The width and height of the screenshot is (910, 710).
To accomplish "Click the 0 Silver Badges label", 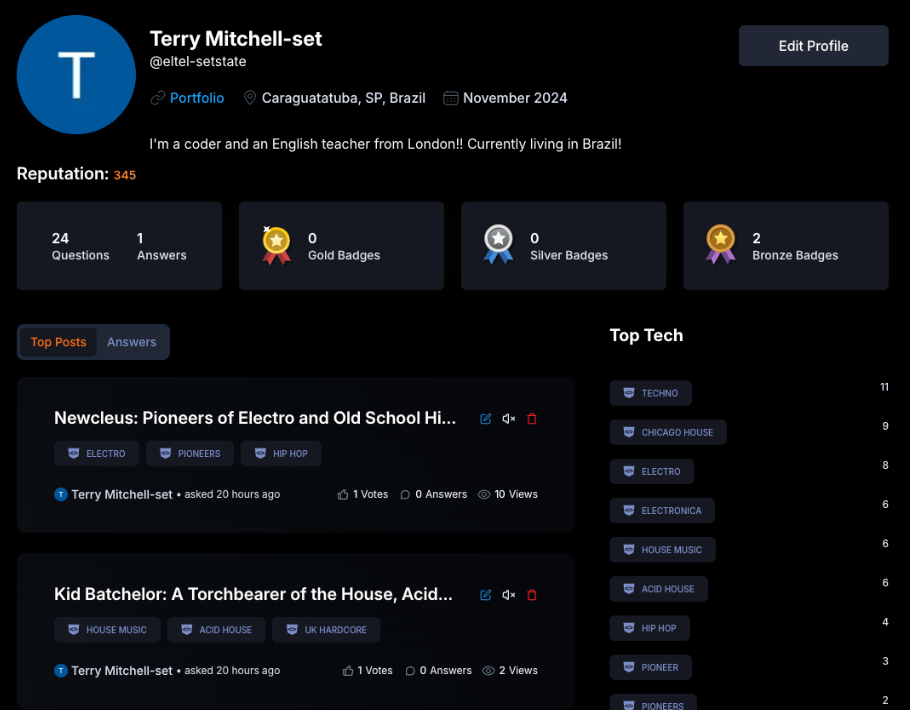I will pyautogui.click(x=569, y=246).
